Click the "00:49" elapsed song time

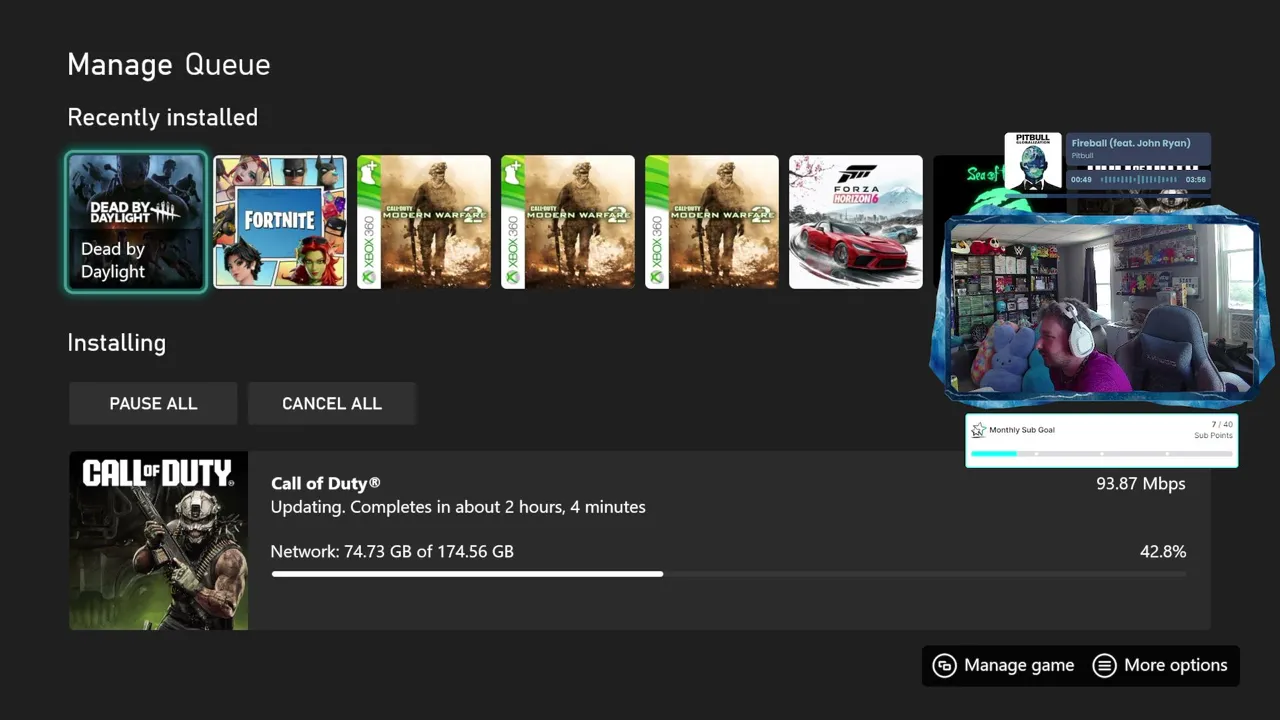pyautogui.click(x=1081, y=180)
